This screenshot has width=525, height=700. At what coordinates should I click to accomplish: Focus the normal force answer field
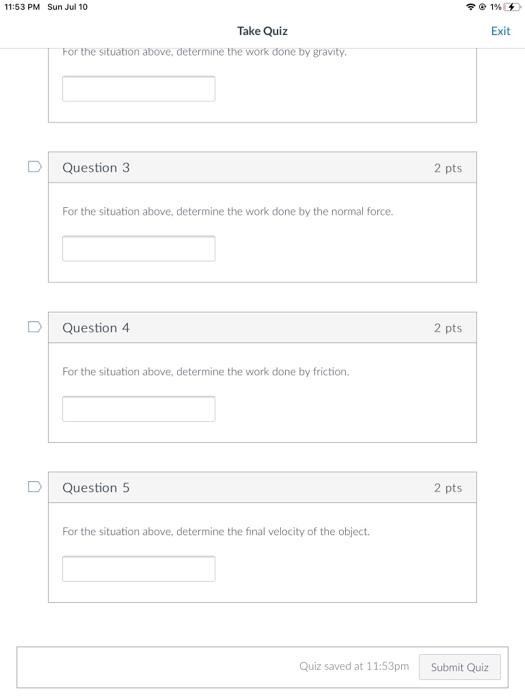click(139, 249)
